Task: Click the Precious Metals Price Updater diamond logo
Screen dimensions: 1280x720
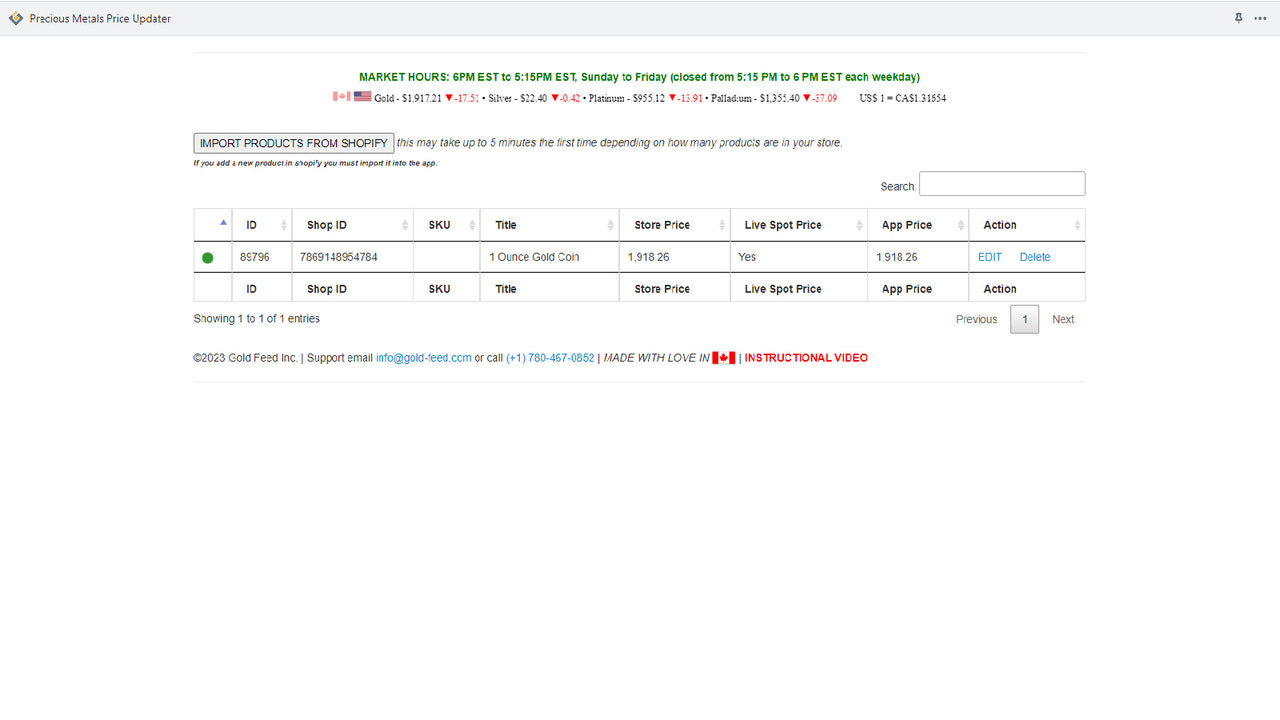Action: click(15, 17)
